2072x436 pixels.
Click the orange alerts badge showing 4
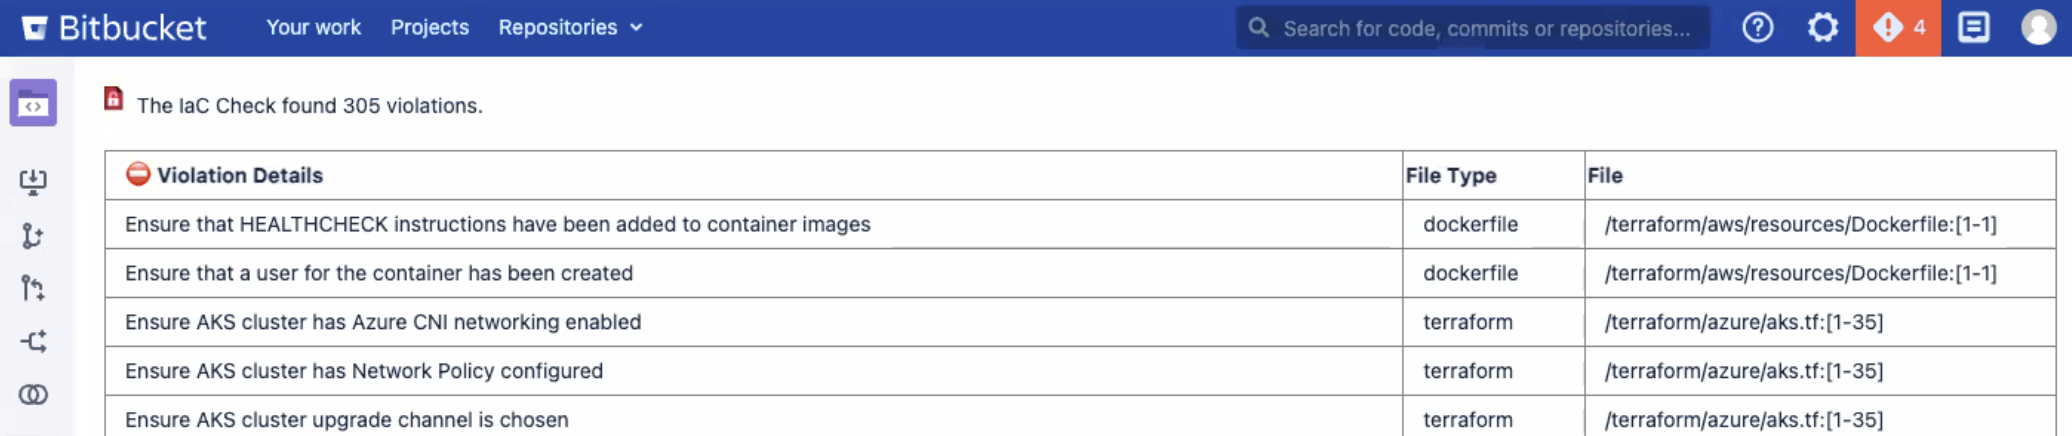(x=1897, y=28)
